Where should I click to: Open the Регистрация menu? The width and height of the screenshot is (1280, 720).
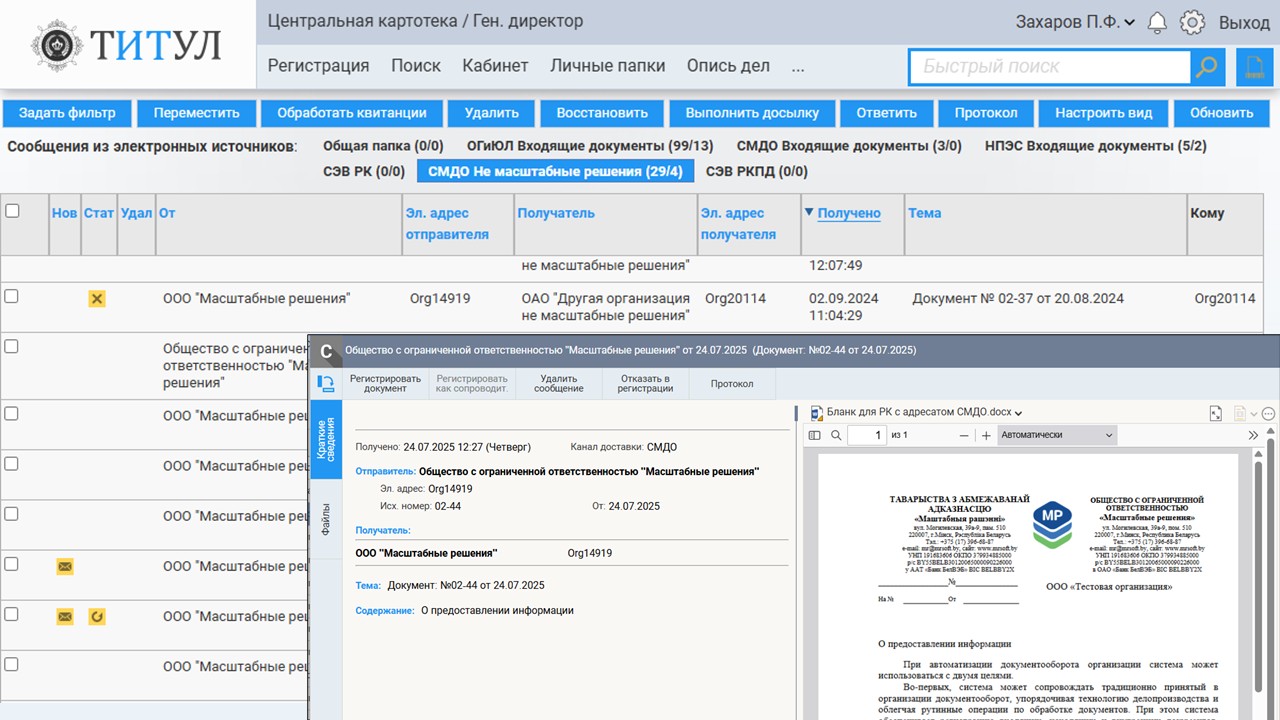(318, 66)
